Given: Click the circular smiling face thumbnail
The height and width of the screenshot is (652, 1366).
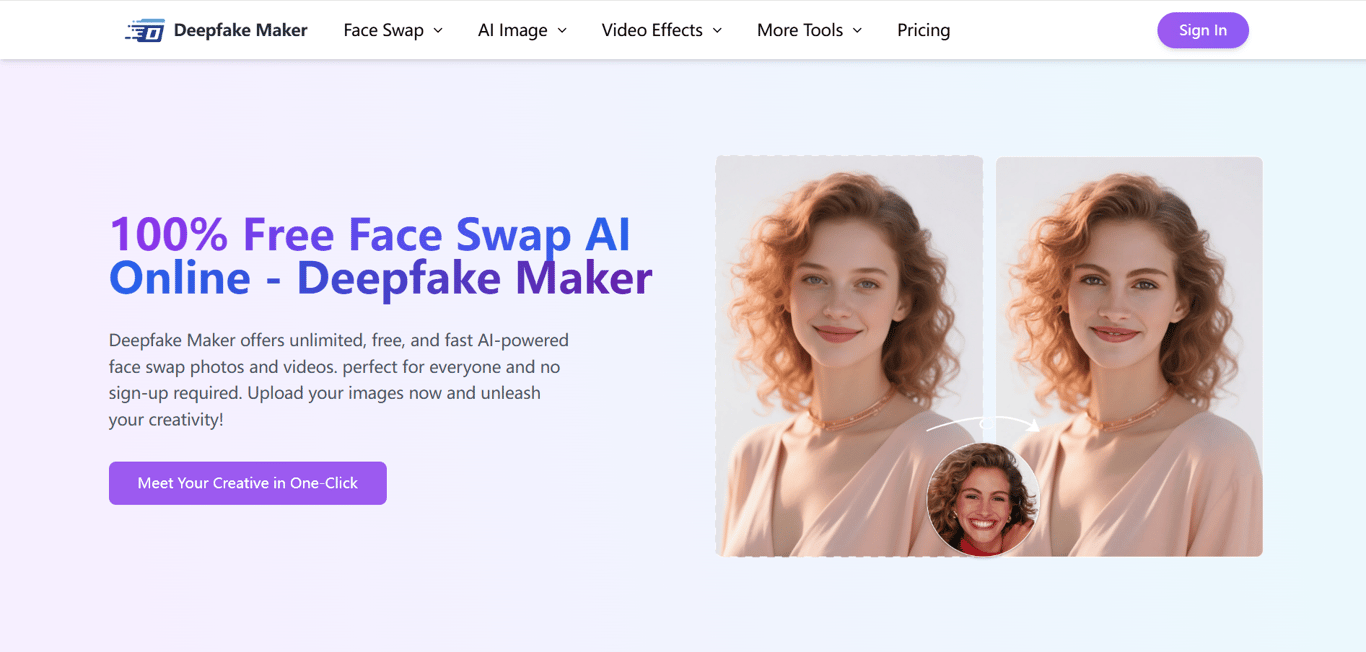Looking at the screenshot, I should click(x=983, y=500).
